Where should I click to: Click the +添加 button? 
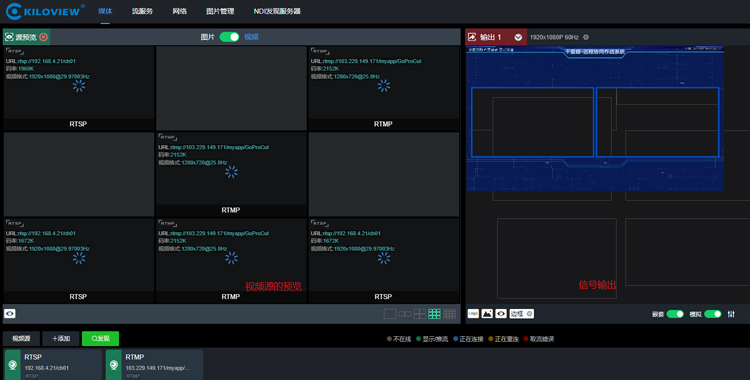pos(61,338)
